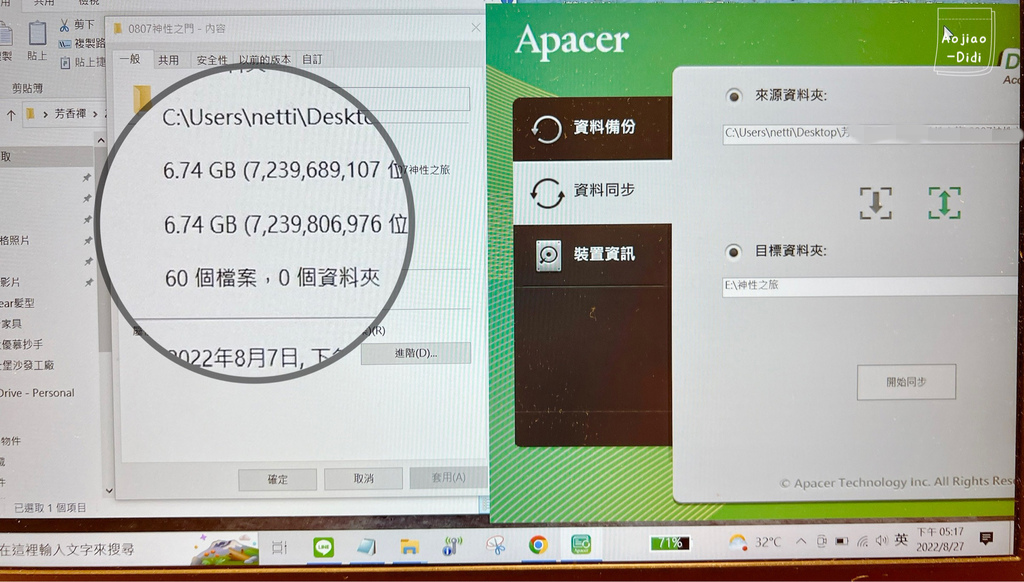Click the 開始同步 button

906,382
